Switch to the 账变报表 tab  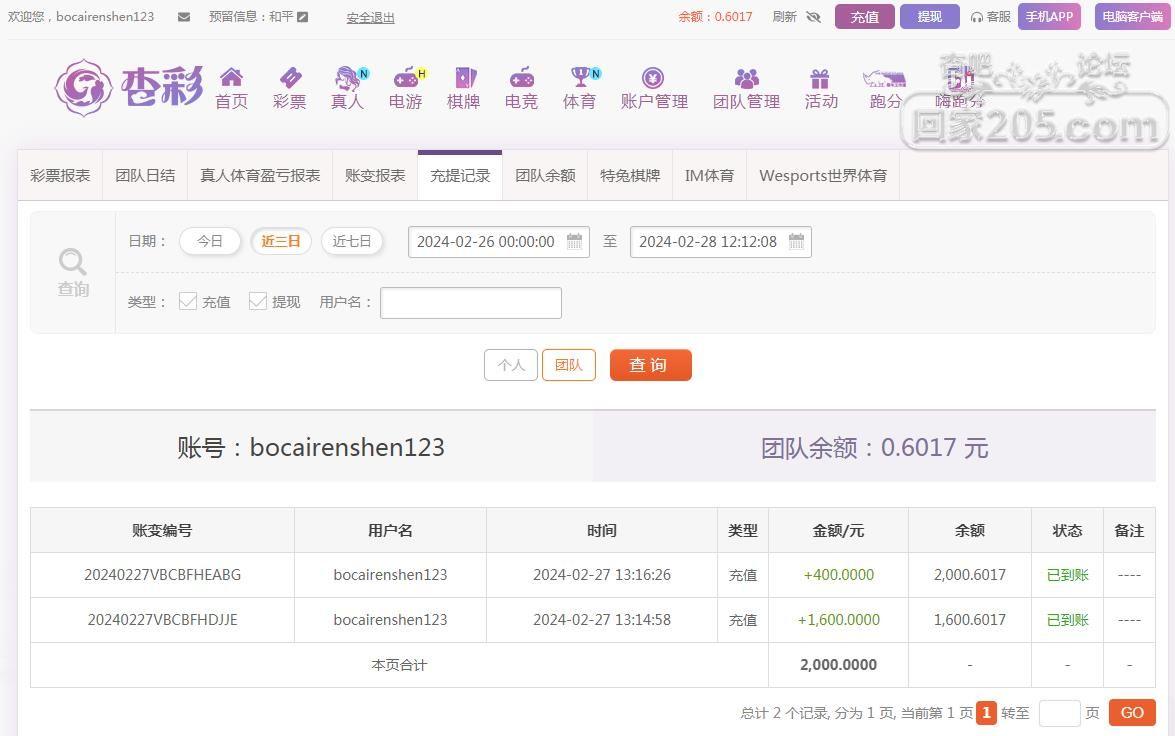tap(375, 175)
